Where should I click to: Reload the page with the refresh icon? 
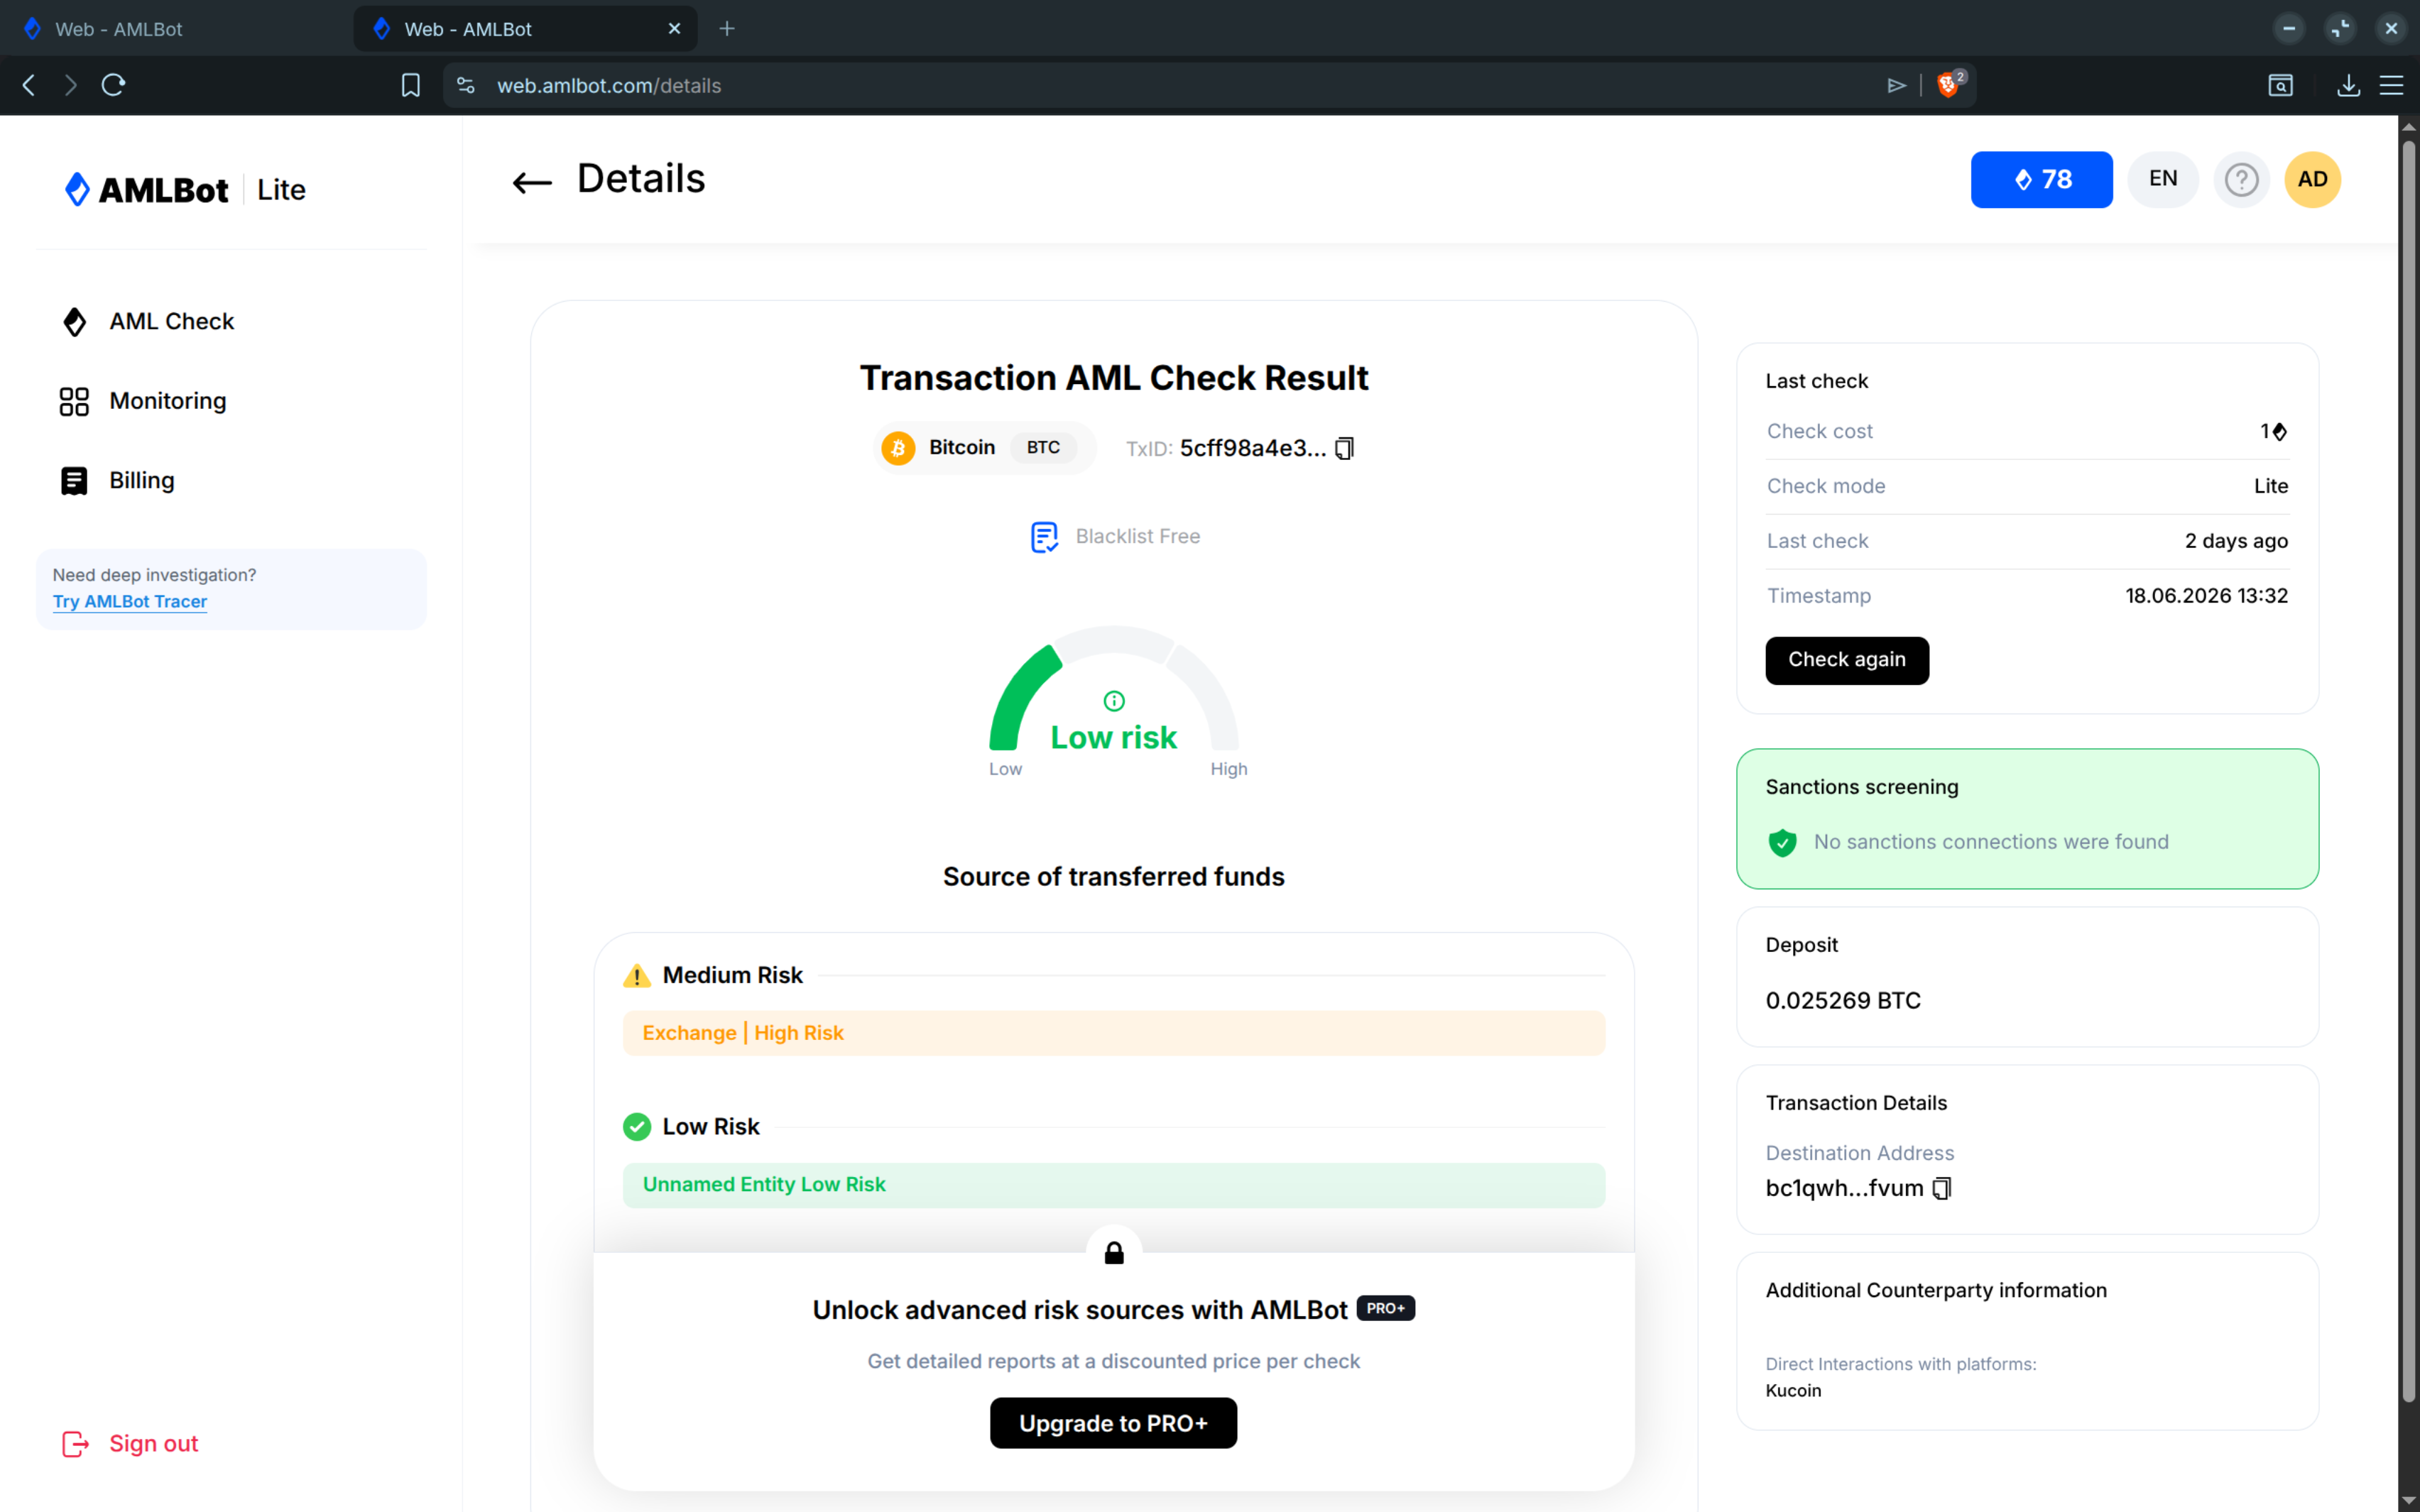[113, 85]
